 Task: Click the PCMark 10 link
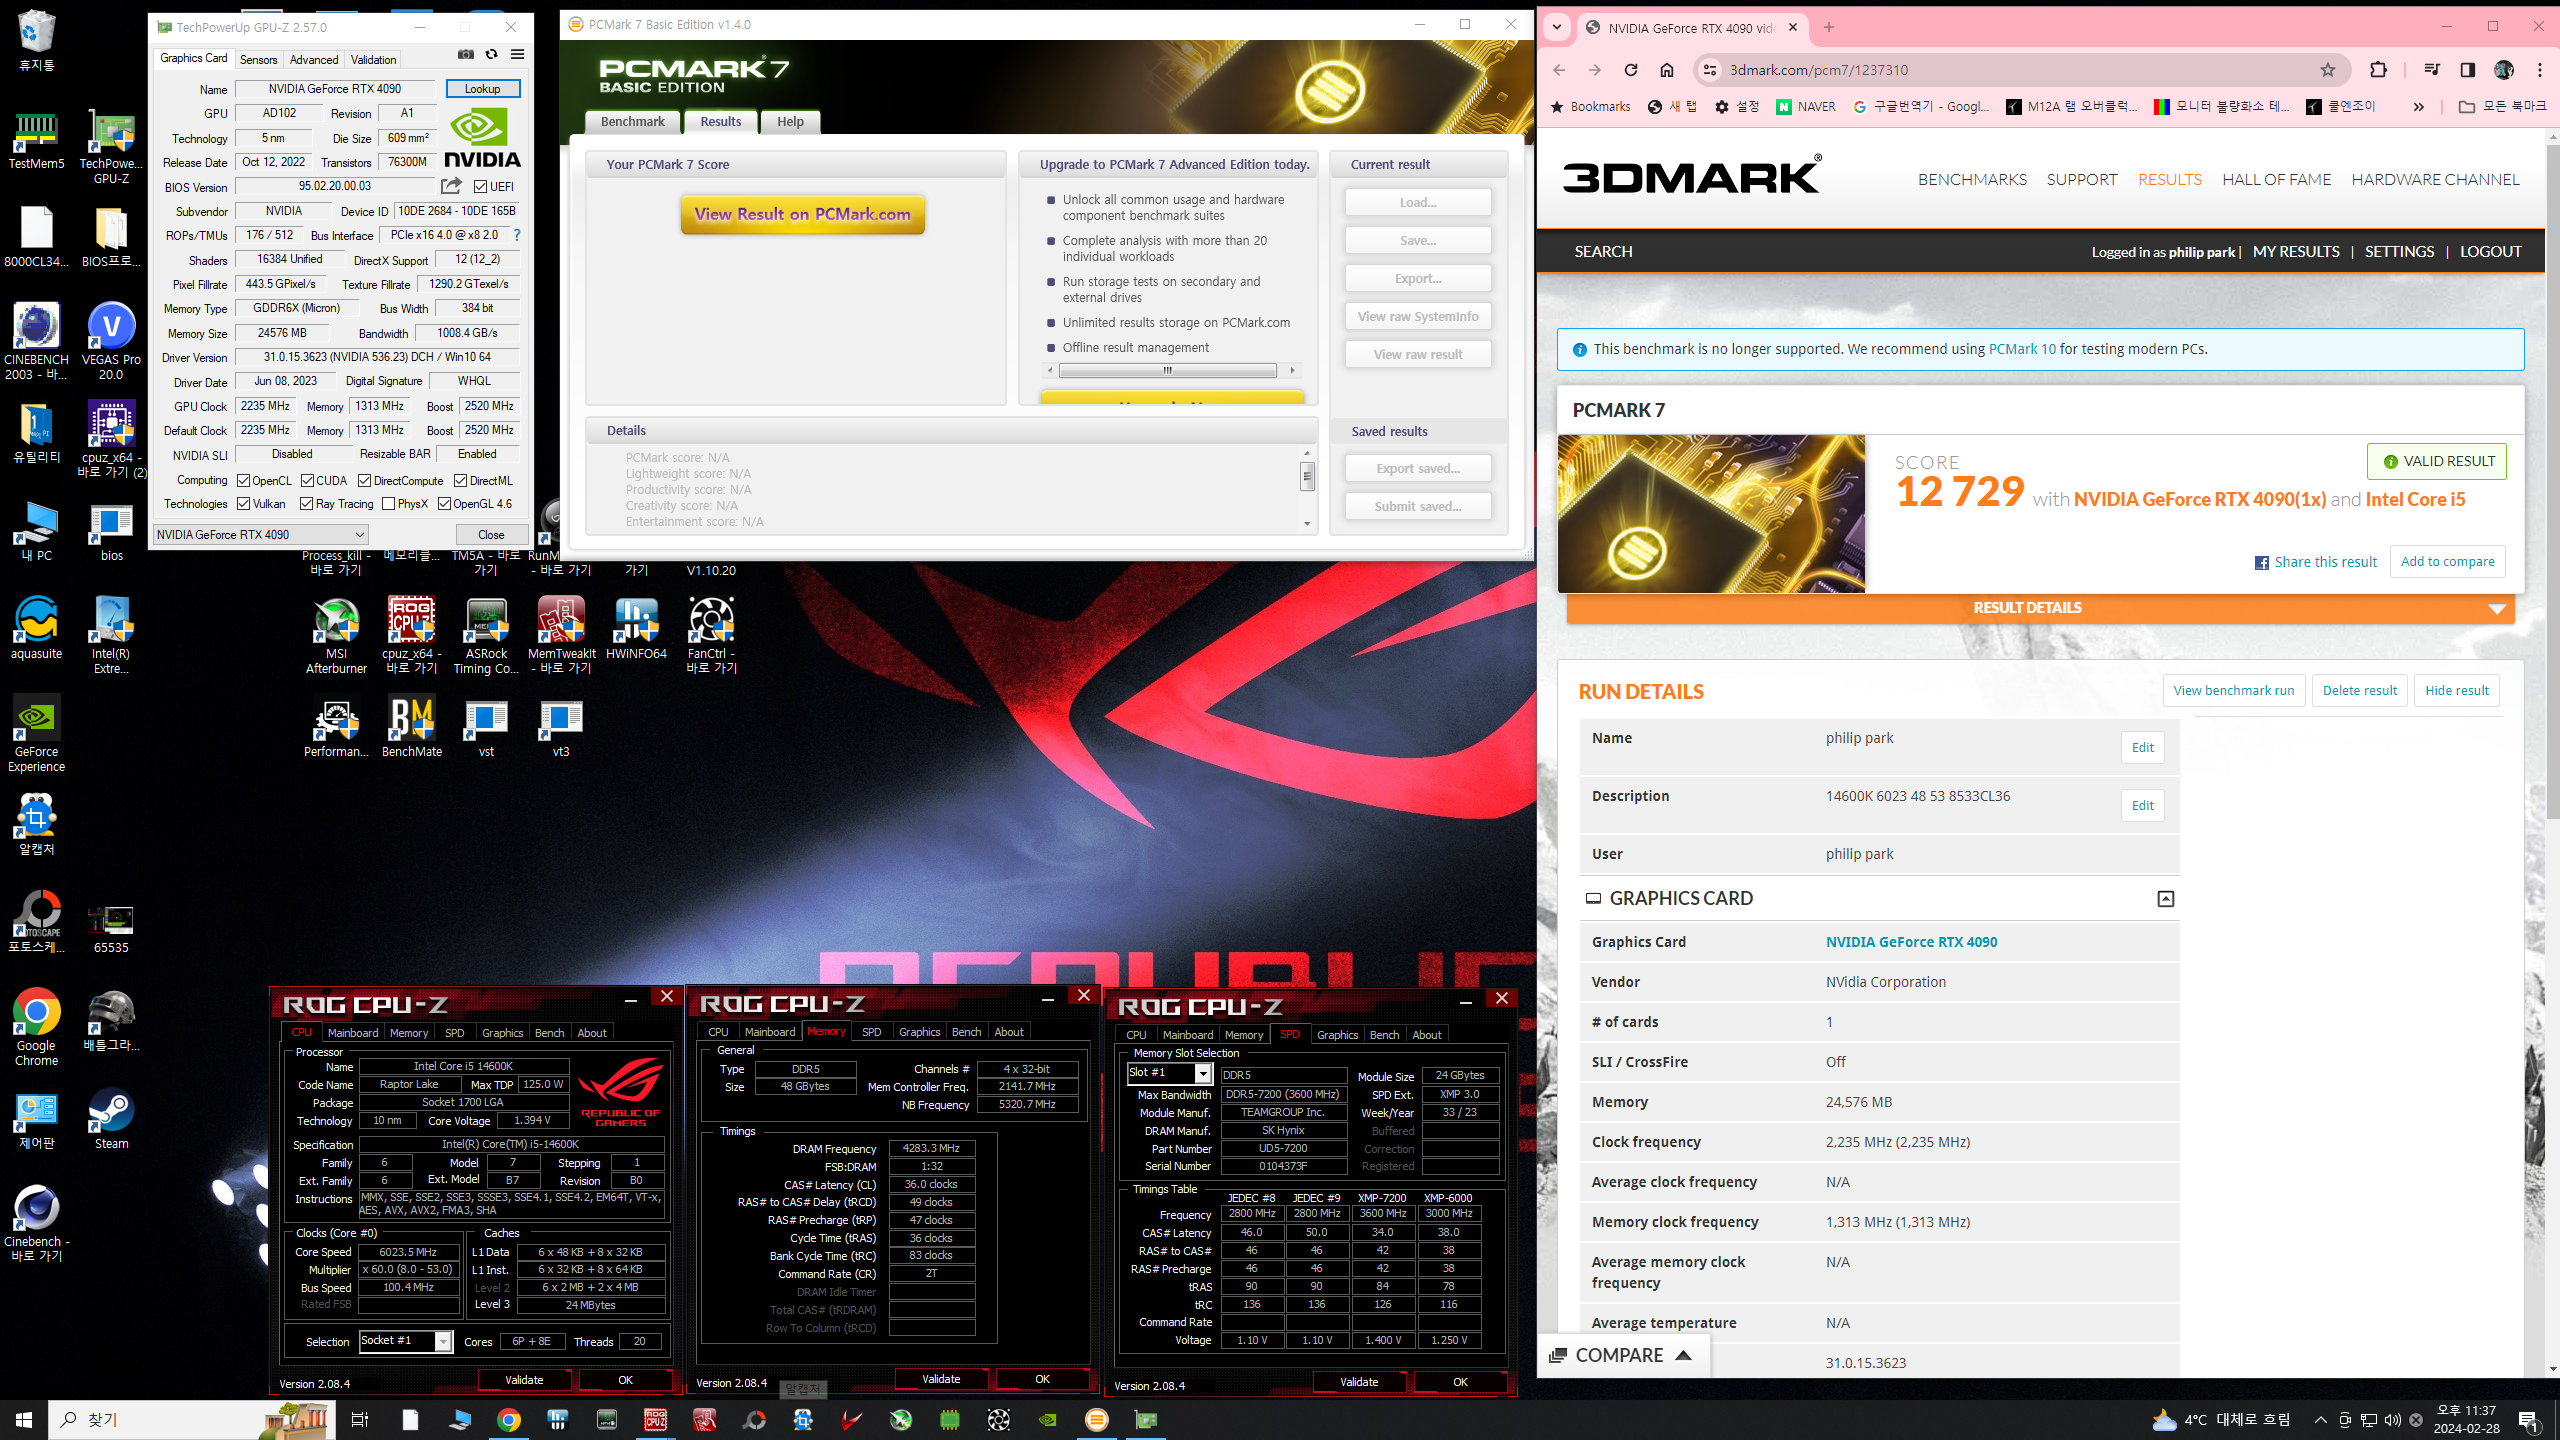click(x=2022, y=349)
